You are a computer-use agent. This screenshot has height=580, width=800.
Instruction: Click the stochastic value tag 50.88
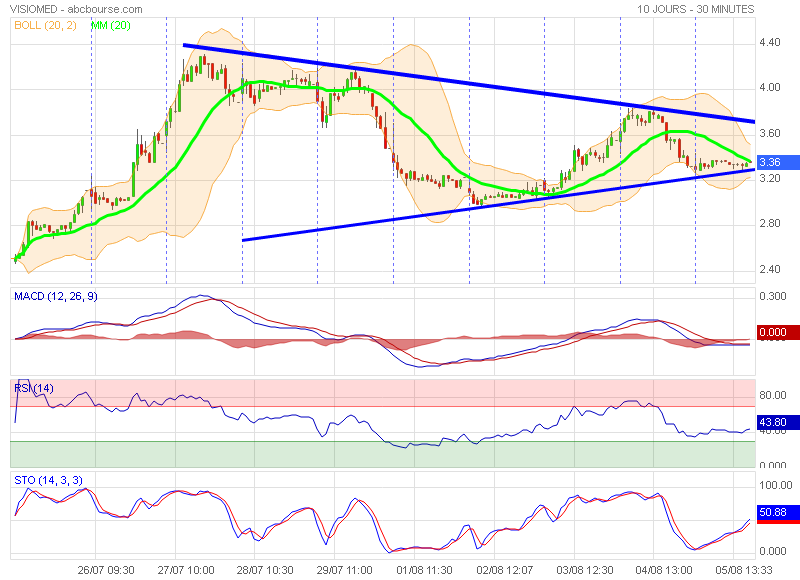click(778, 513)
